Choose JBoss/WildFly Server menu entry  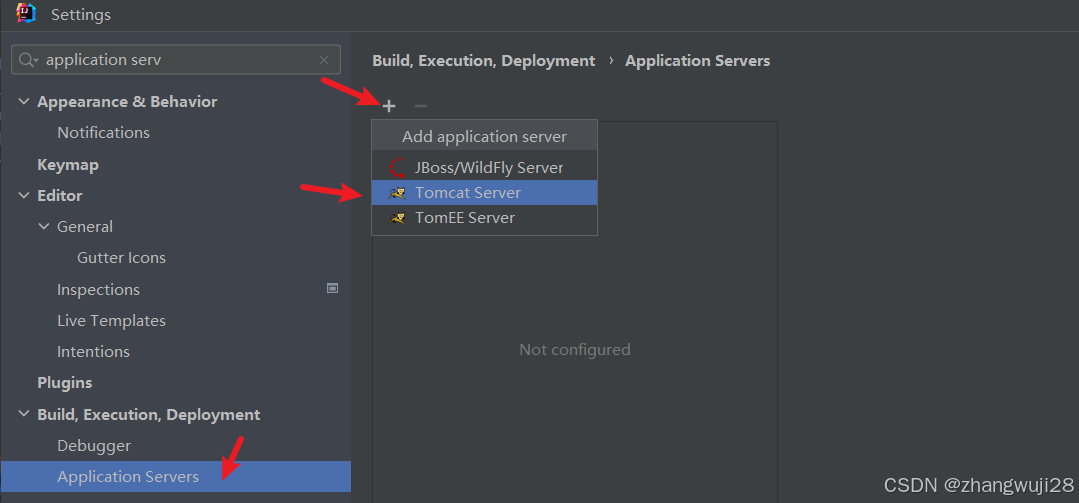pyautogui.click(x=489, y=168)
